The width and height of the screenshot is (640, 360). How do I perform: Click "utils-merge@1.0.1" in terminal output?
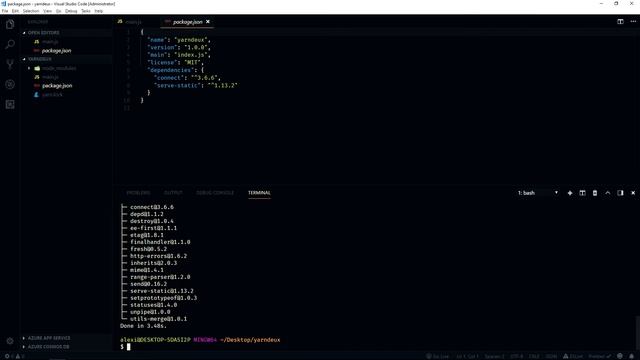[x=158, y=319]
